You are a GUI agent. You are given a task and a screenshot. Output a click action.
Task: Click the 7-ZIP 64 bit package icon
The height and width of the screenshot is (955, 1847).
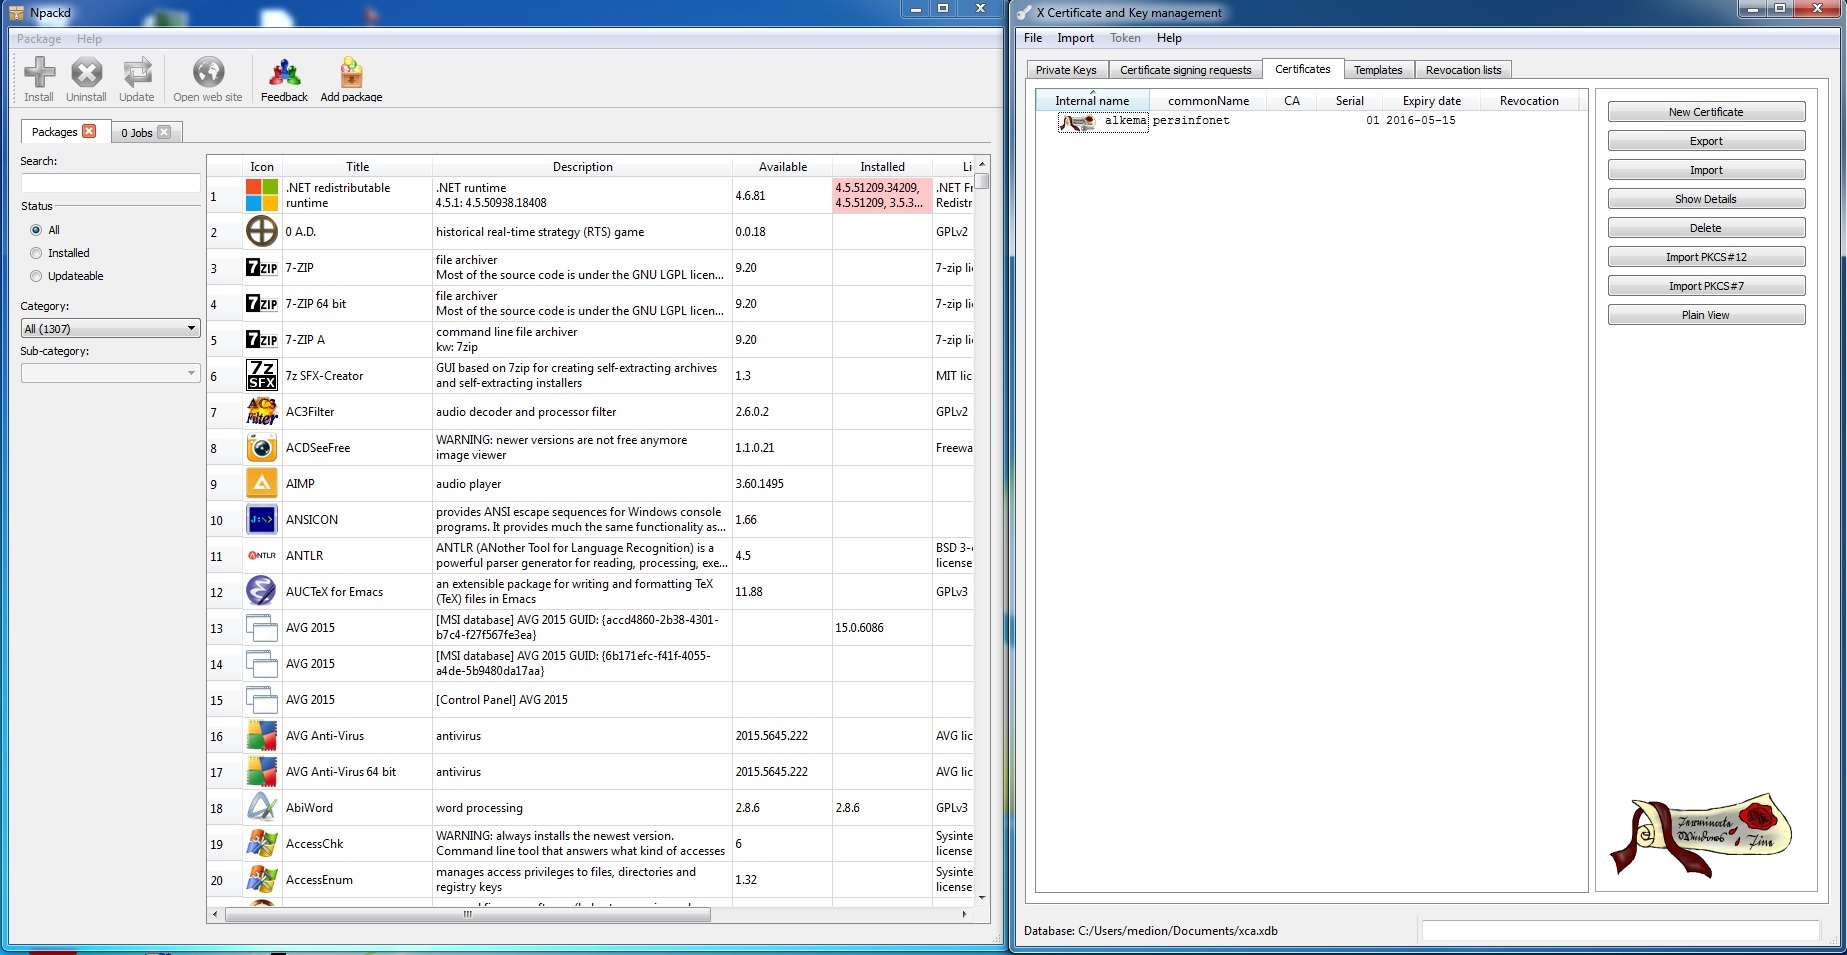pos(262,303)
